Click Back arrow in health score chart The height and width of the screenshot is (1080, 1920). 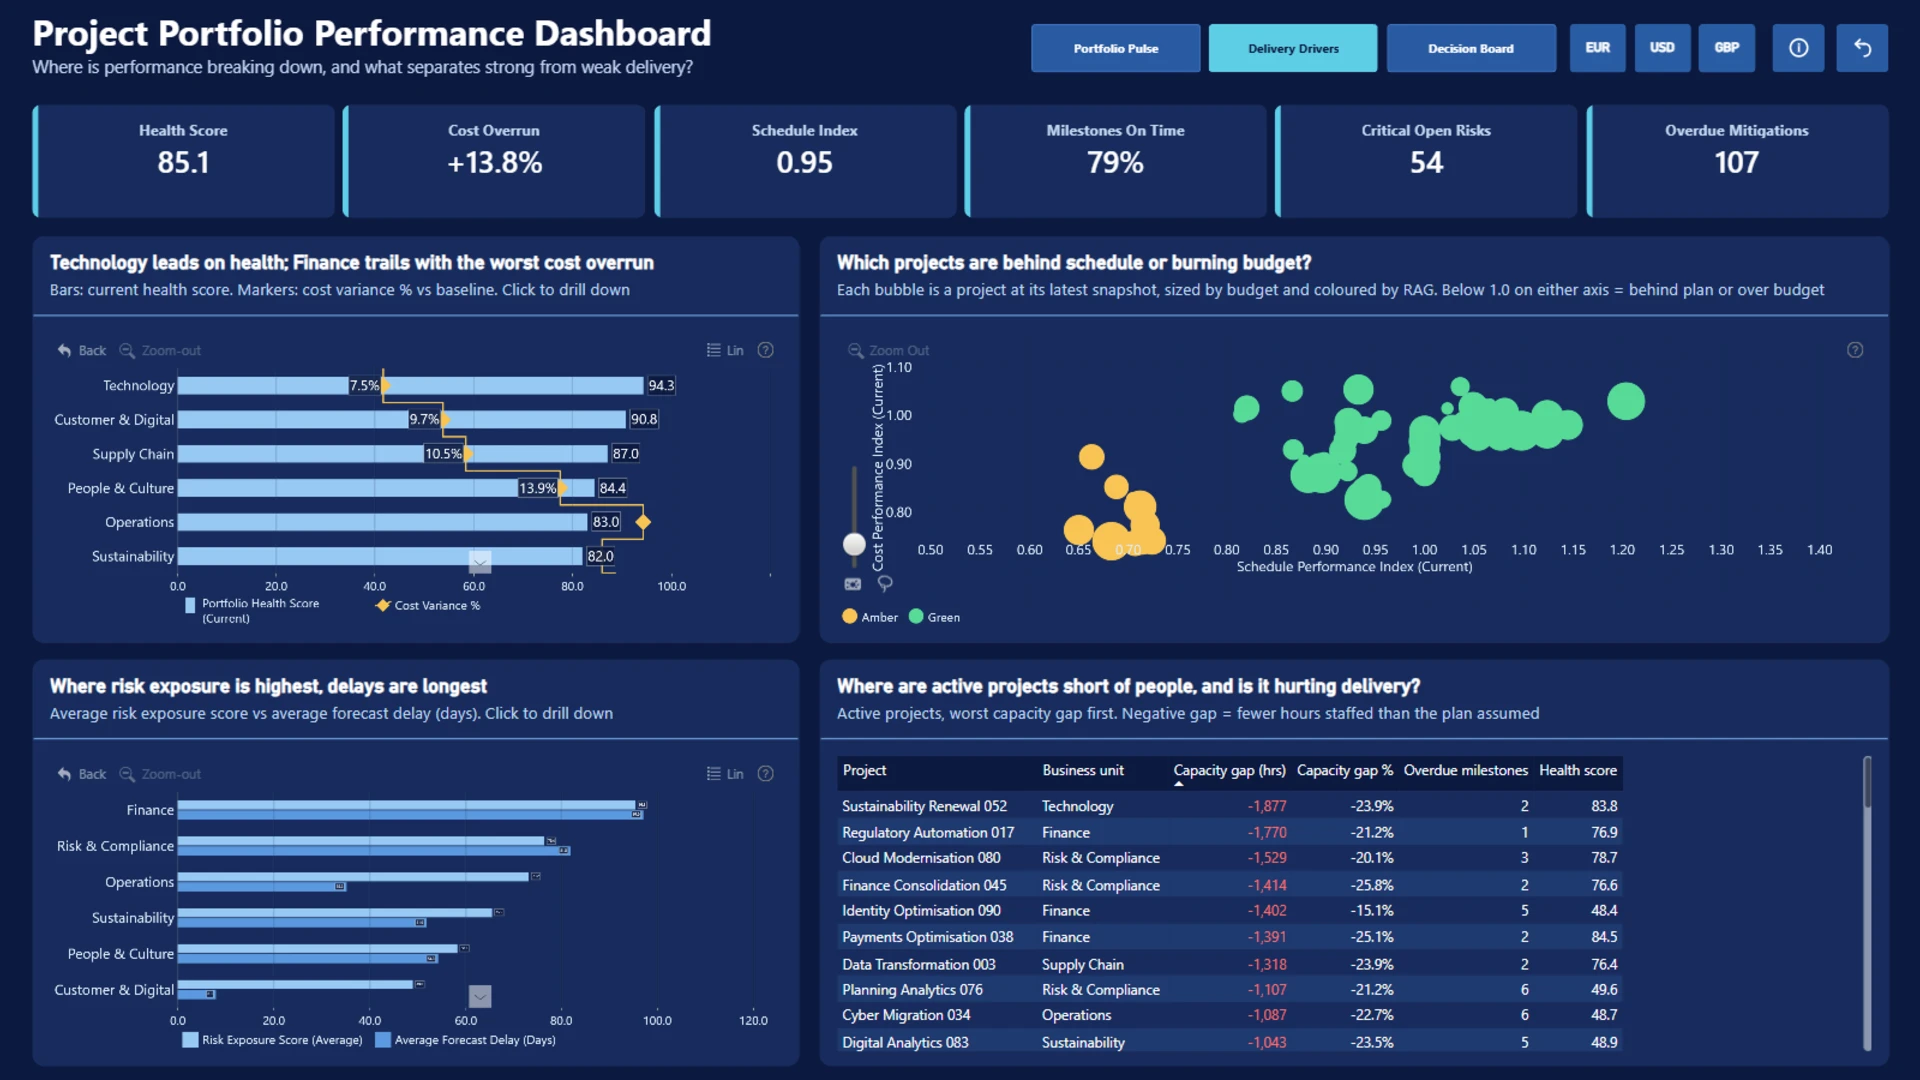click(x=82, y=350)
